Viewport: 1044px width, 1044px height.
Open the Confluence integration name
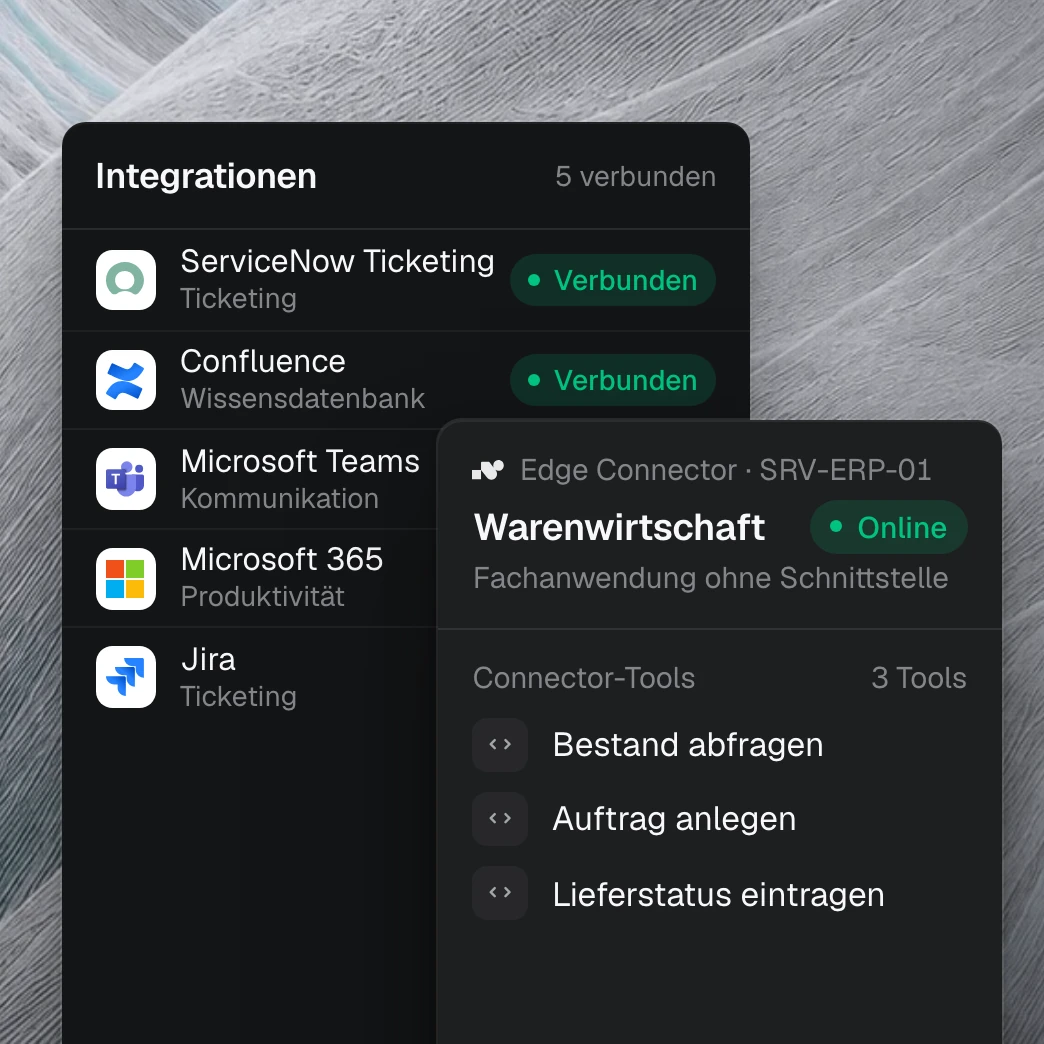click(263, 362)
